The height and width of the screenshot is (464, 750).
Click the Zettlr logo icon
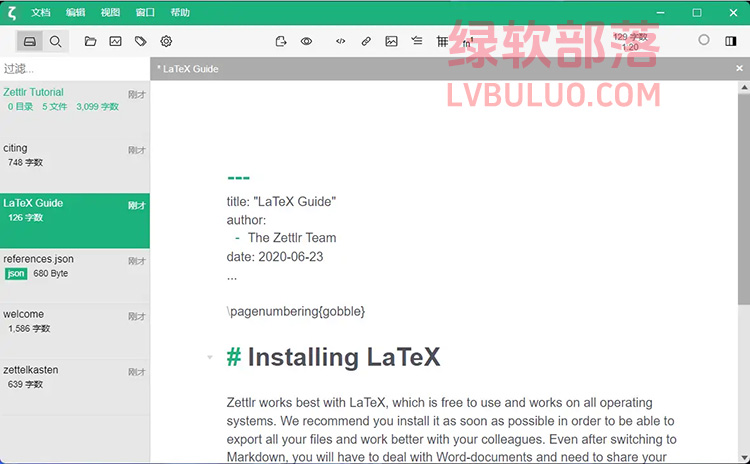coord(12,12)
